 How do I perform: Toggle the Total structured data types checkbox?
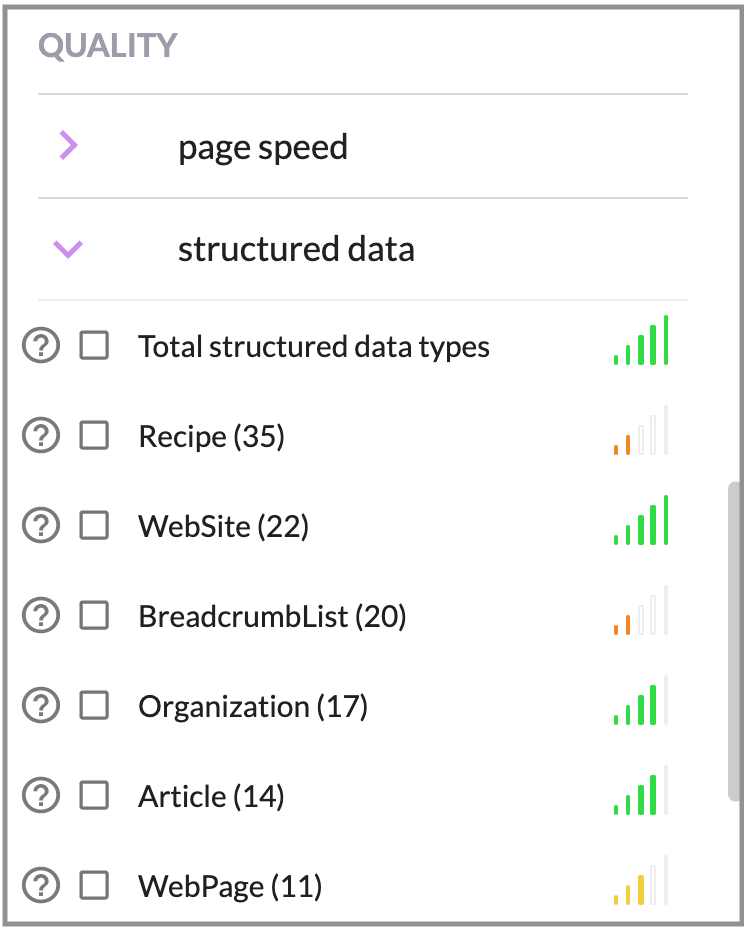coord(94,347)
